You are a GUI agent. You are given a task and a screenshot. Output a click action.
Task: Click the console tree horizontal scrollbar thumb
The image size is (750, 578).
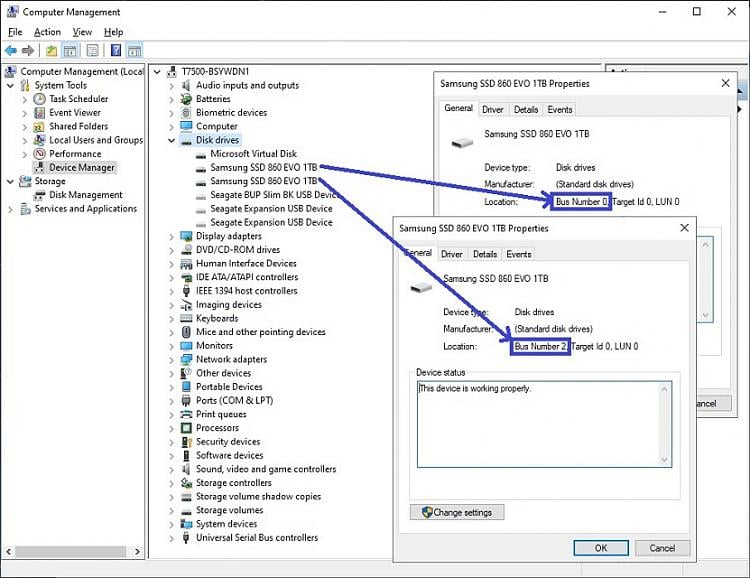pyautogui.click(x=69, y=552)
